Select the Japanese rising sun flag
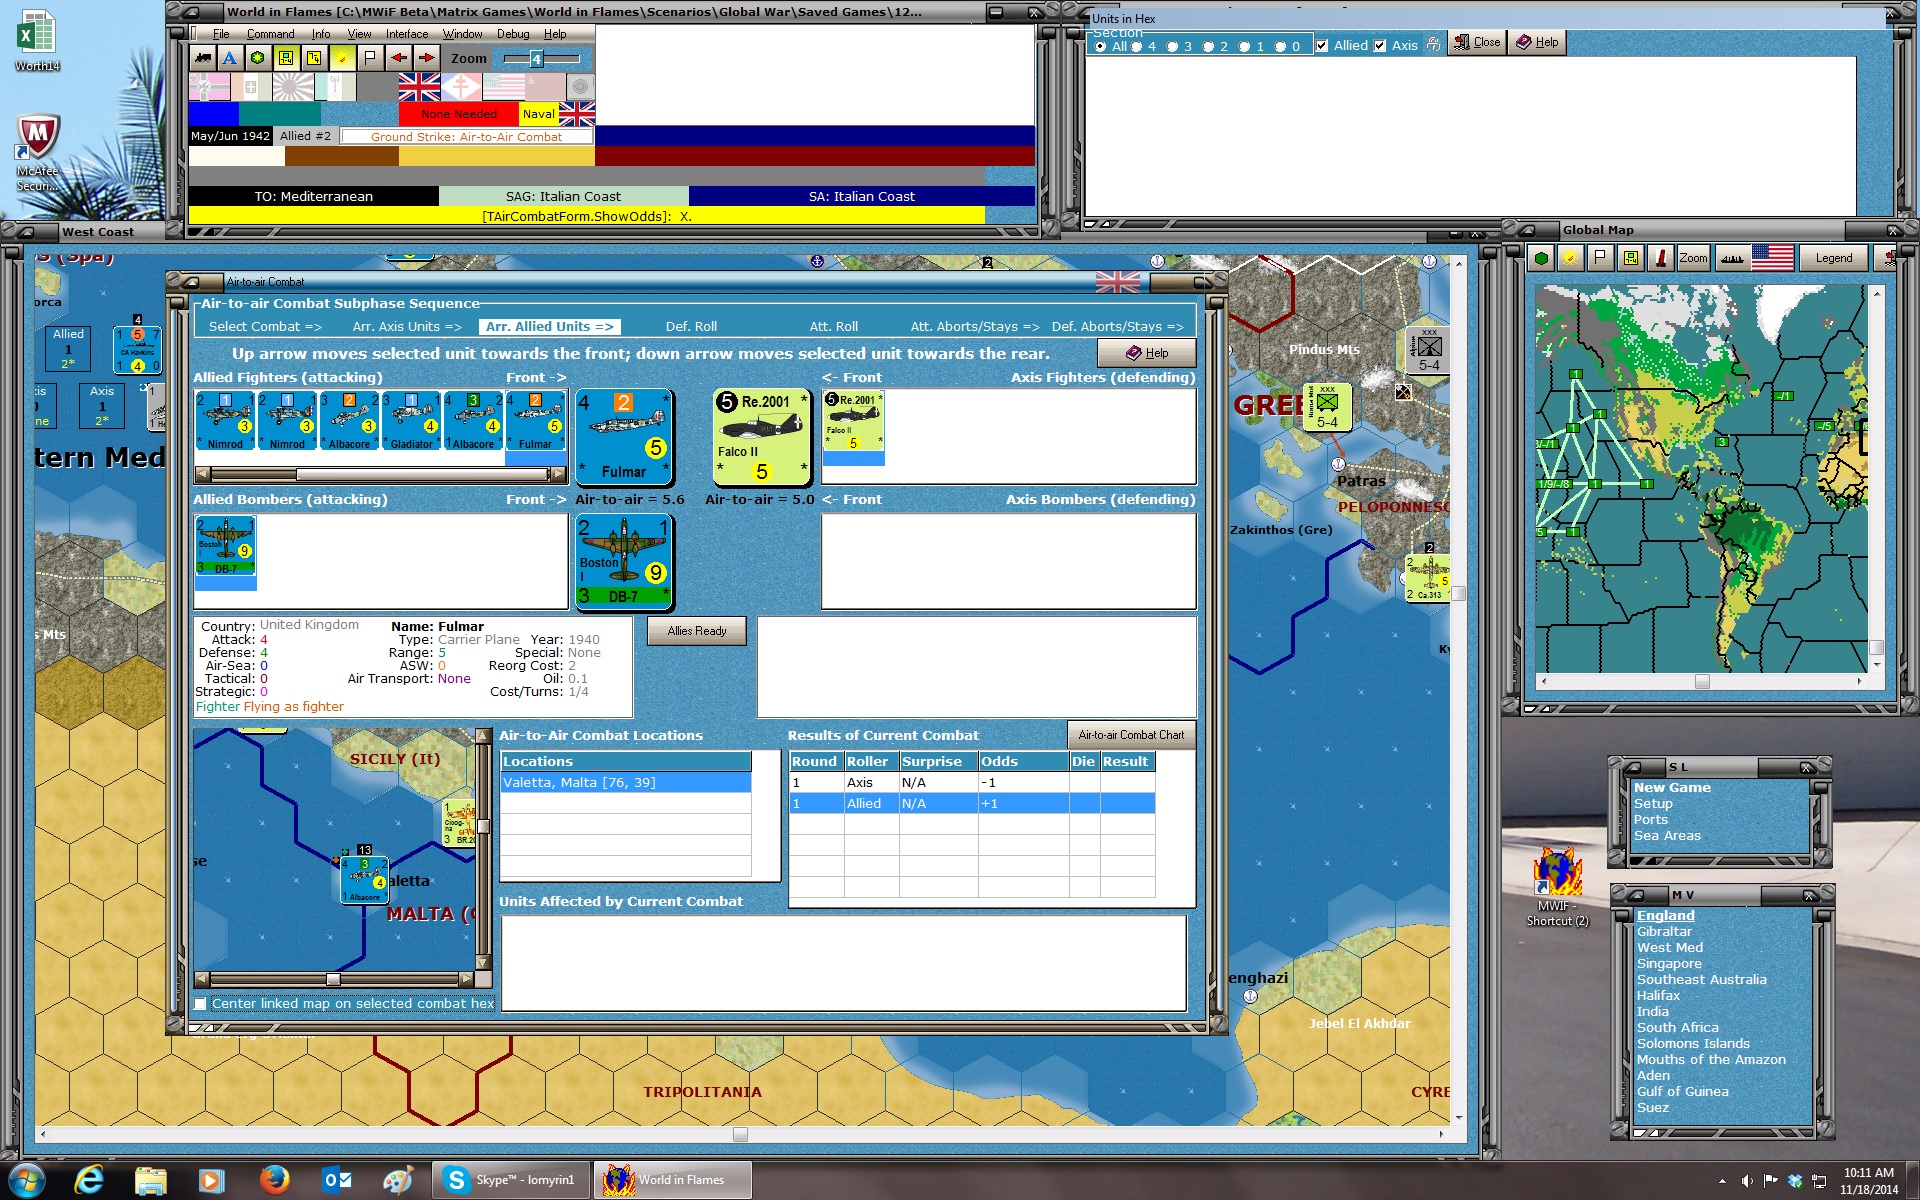The width and height of the screenshot is (1920, 1200). (x=293, y=87)
